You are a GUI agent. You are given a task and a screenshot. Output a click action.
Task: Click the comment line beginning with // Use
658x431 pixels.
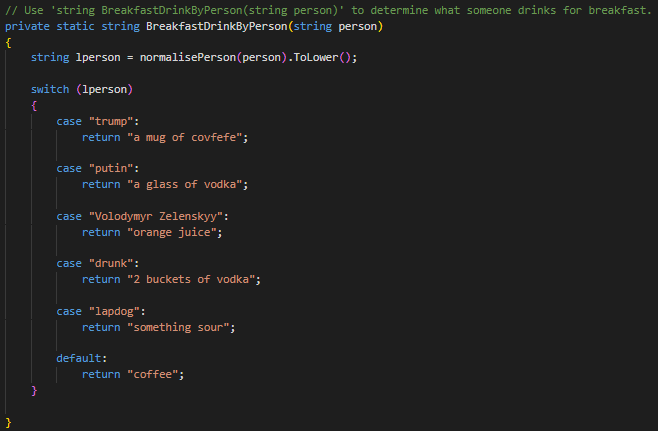tap(328, 10)
